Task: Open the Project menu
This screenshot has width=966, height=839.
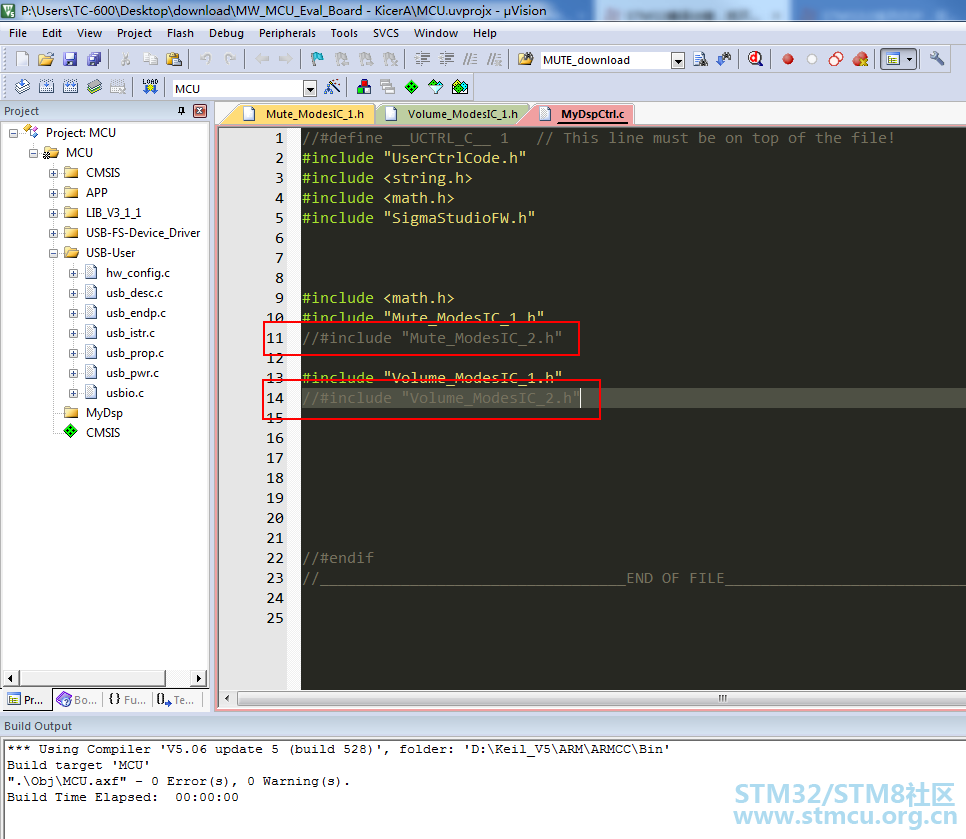Action: [134, 33]
